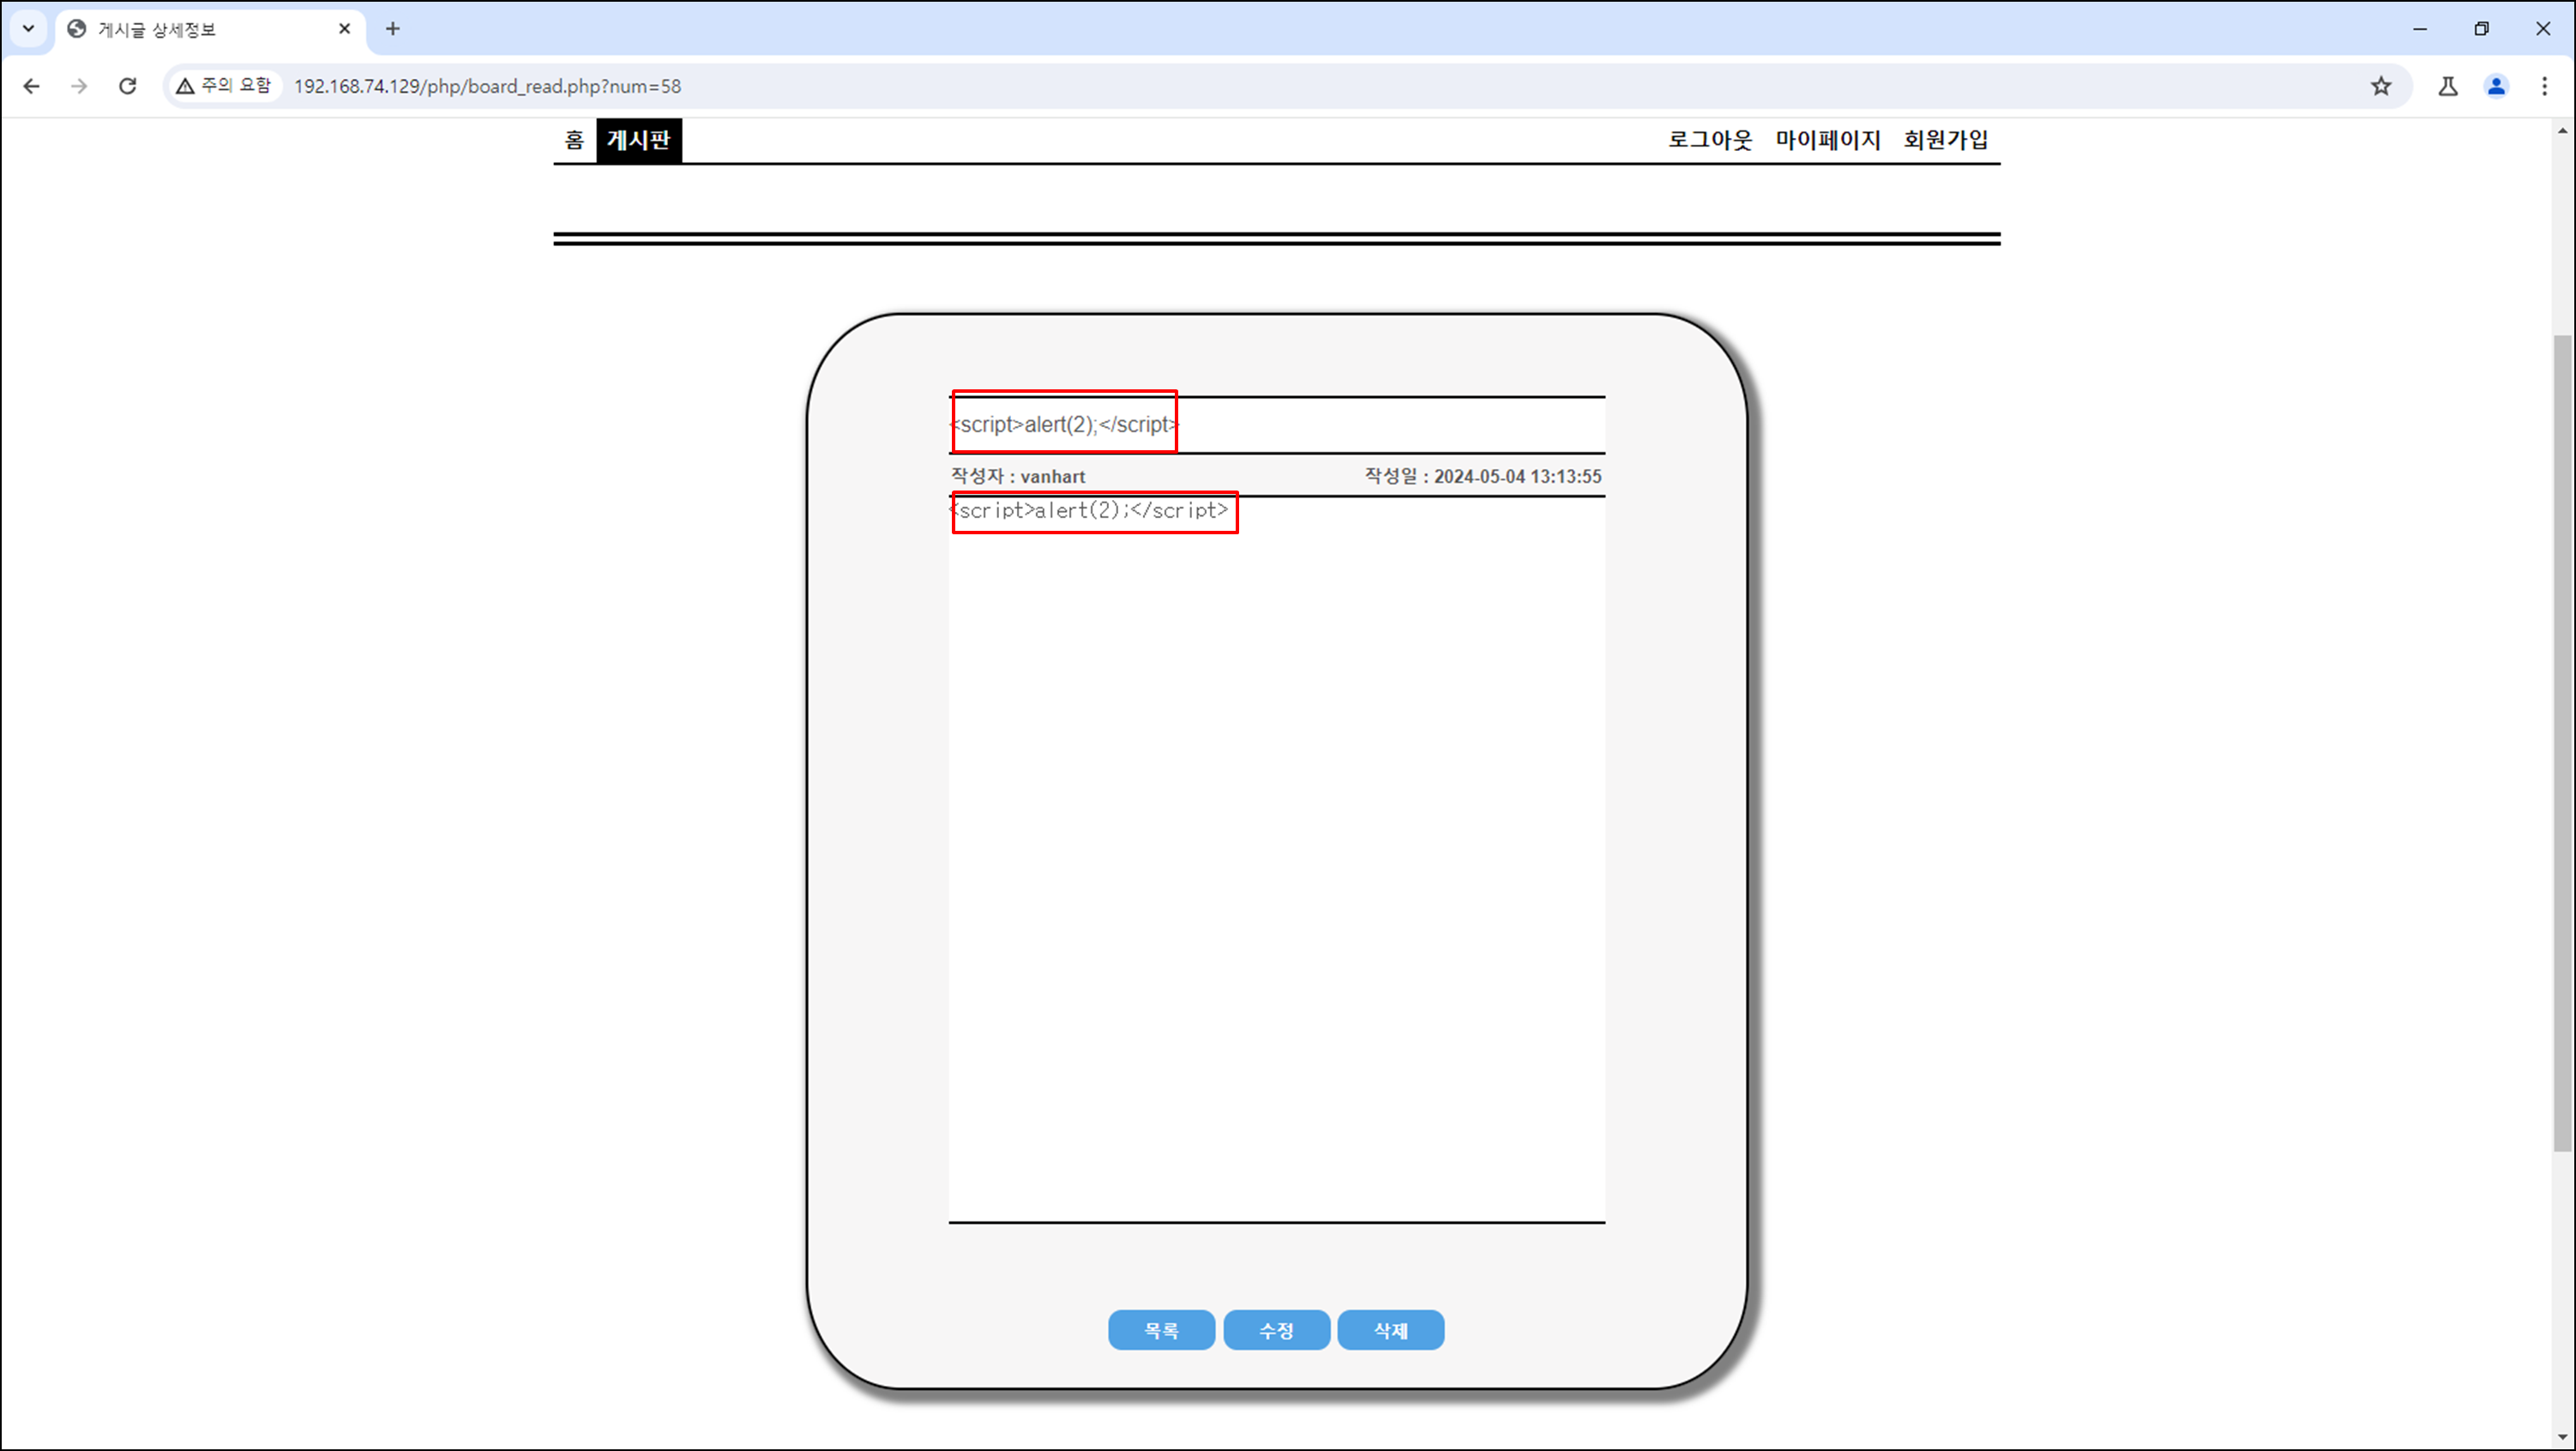Click the post body script text
The height and width of the screenshot is (1451, 2576).
pyautogui.click(x=1089, y=510)
